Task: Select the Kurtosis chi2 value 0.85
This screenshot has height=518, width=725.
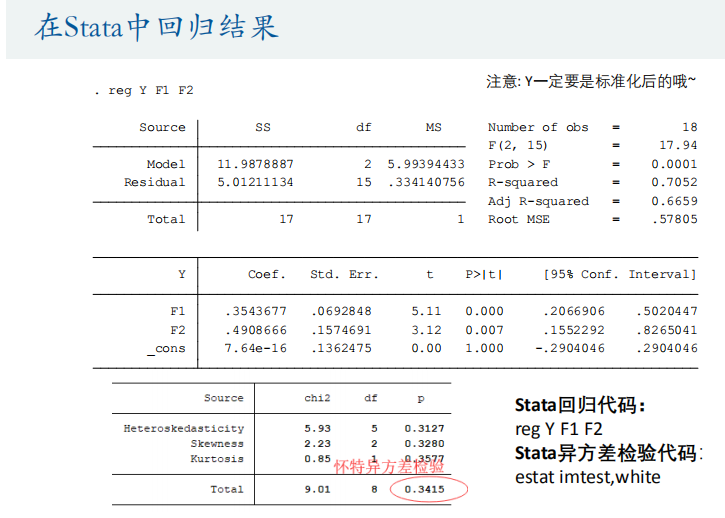Action: [317, 459]
